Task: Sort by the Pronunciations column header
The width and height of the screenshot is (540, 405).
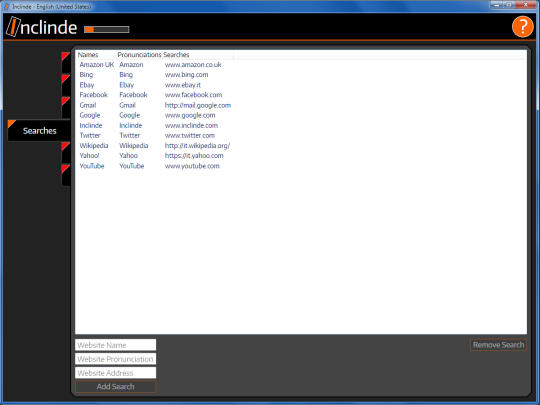Action: coord(139,55)
